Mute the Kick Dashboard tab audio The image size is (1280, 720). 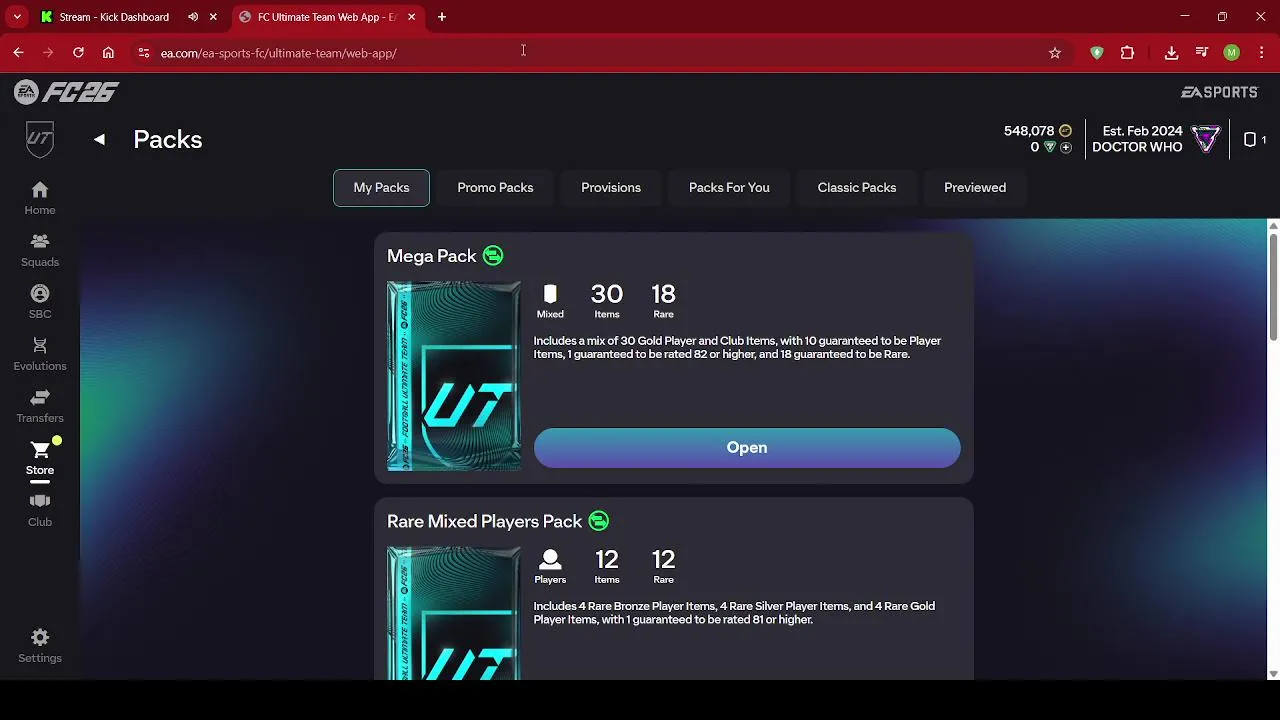193,17
